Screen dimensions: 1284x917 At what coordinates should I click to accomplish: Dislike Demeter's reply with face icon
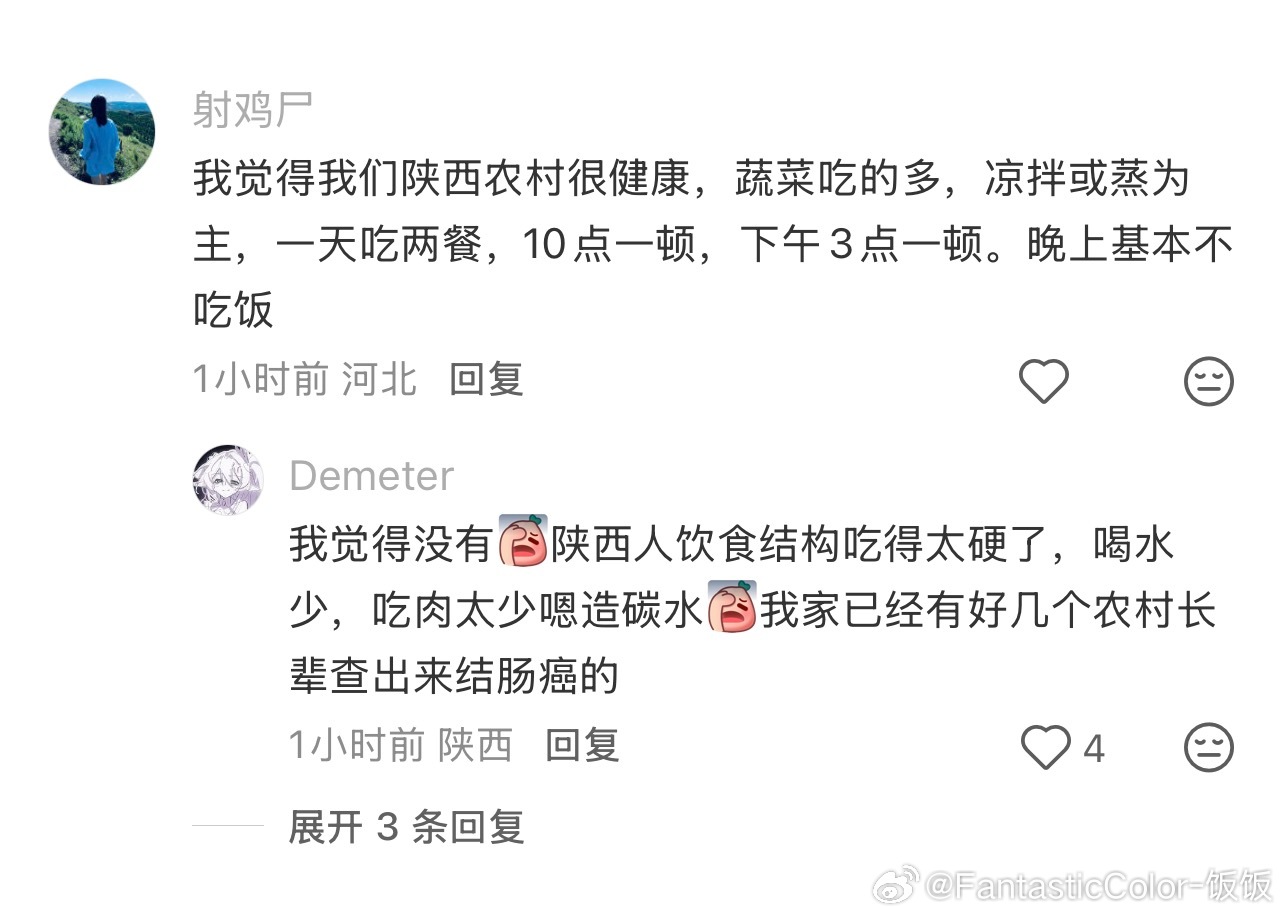[x=1209, y=747]
